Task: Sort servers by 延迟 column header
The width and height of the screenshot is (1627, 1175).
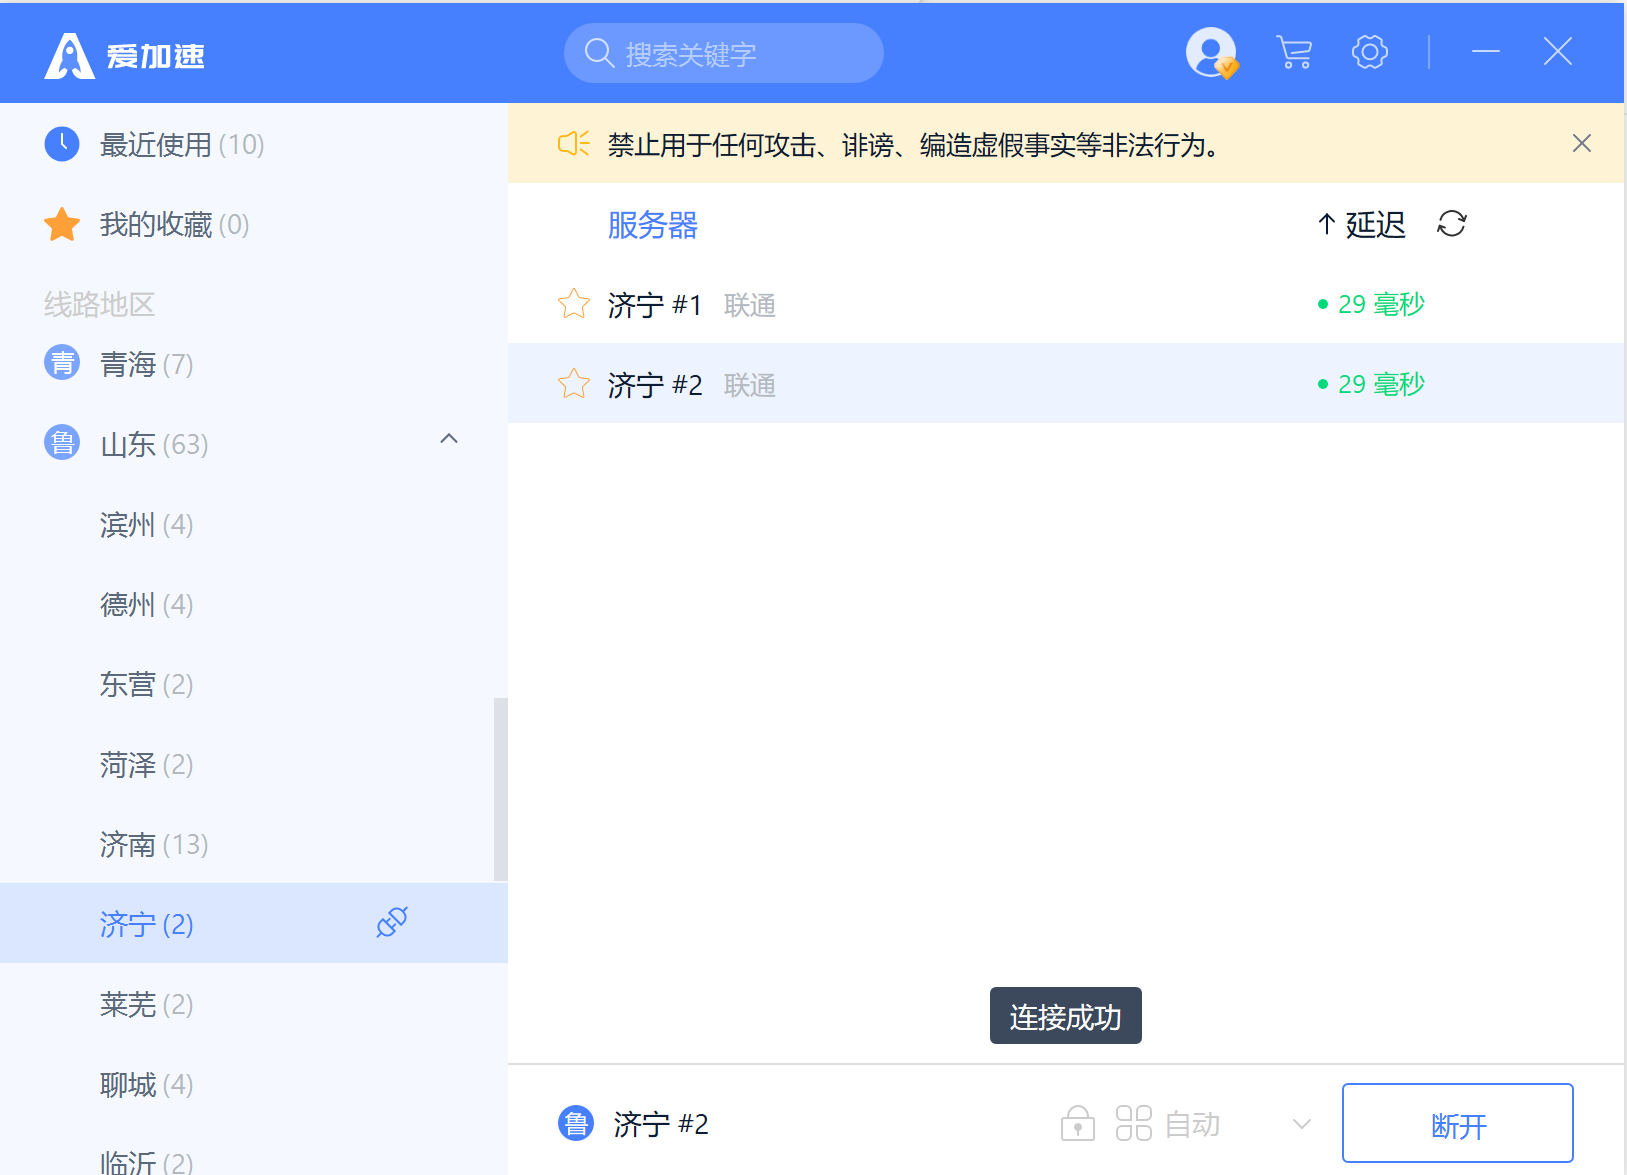Action: click(1362, 225)
